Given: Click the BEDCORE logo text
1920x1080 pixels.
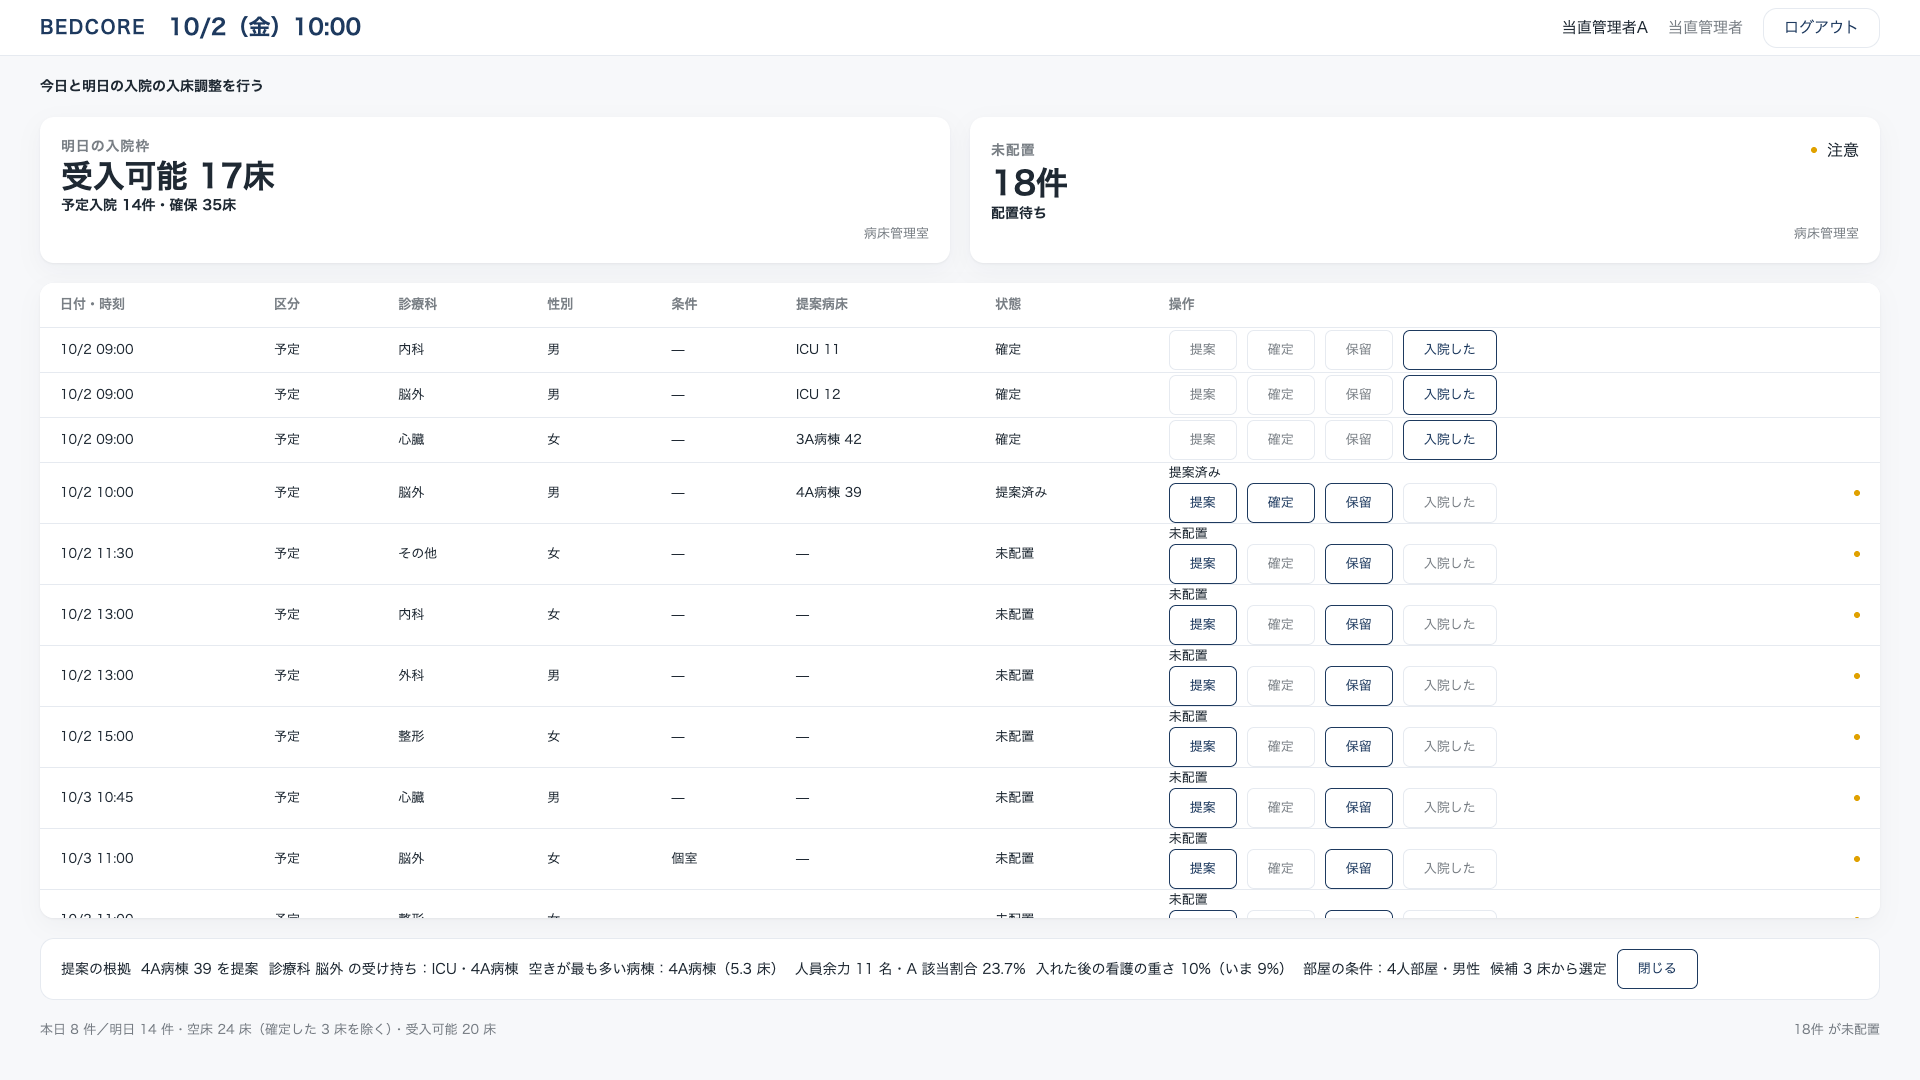Looking at the screenshot, I should 92,27.
